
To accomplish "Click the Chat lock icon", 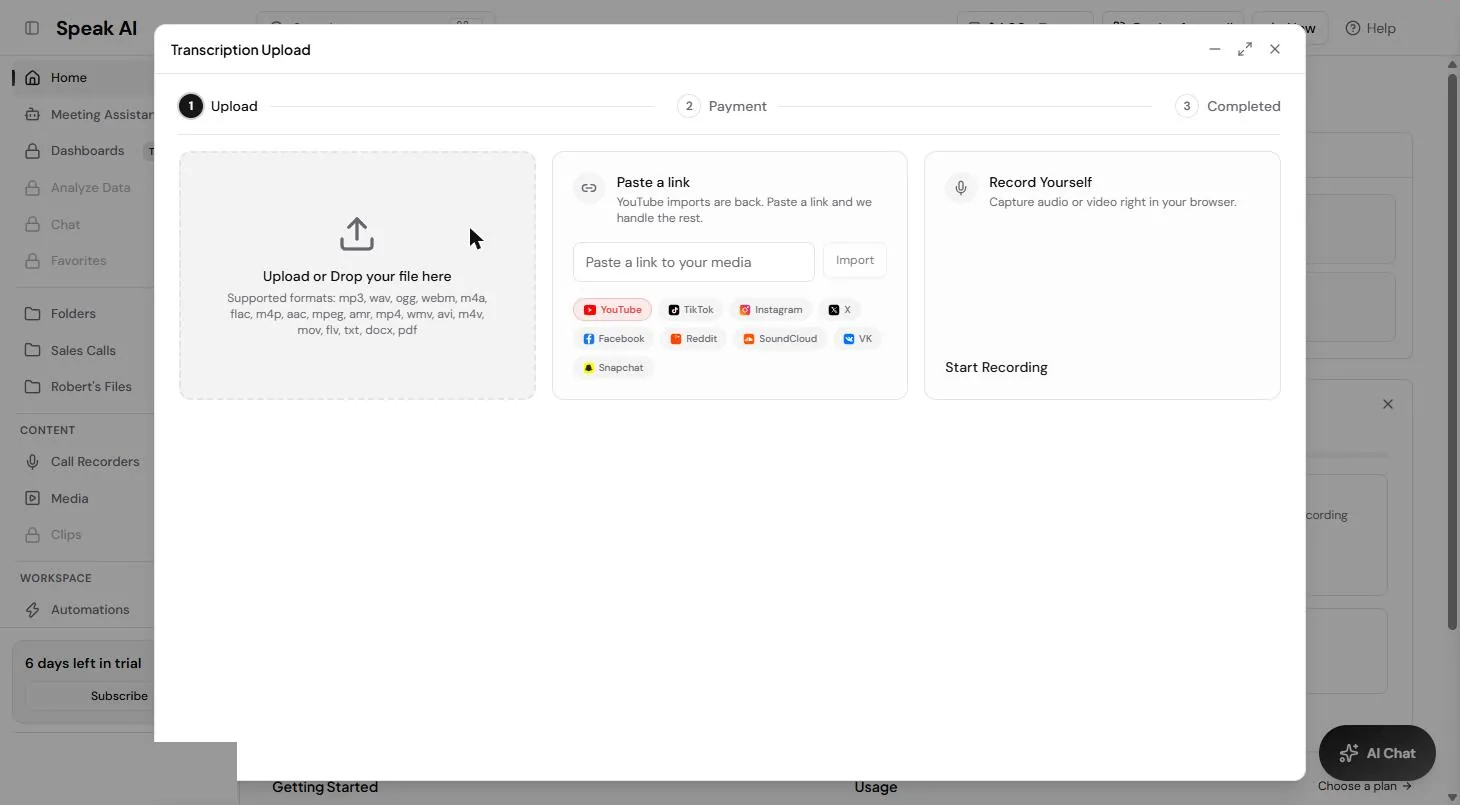I will pos(33,224).
